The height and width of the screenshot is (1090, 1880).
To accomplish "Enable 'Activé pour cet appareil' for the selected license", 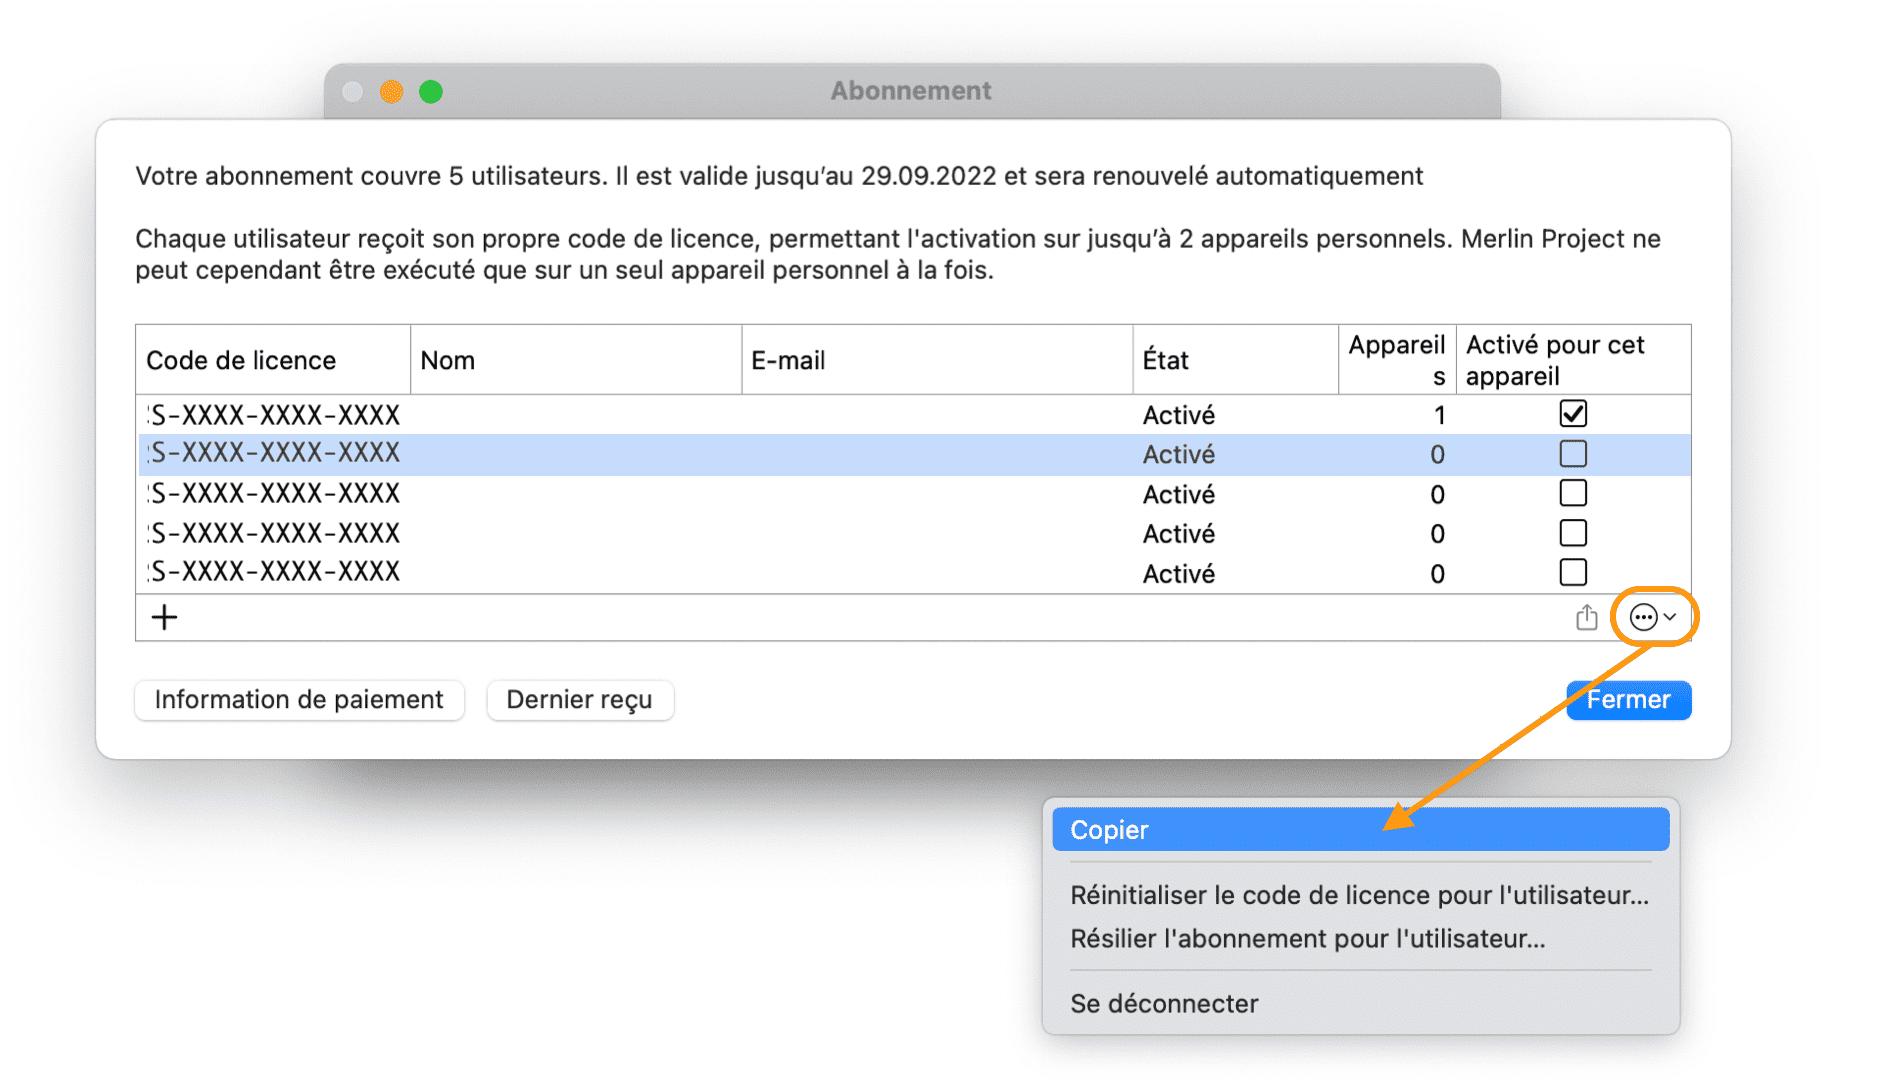I will tap(1573, 453).
